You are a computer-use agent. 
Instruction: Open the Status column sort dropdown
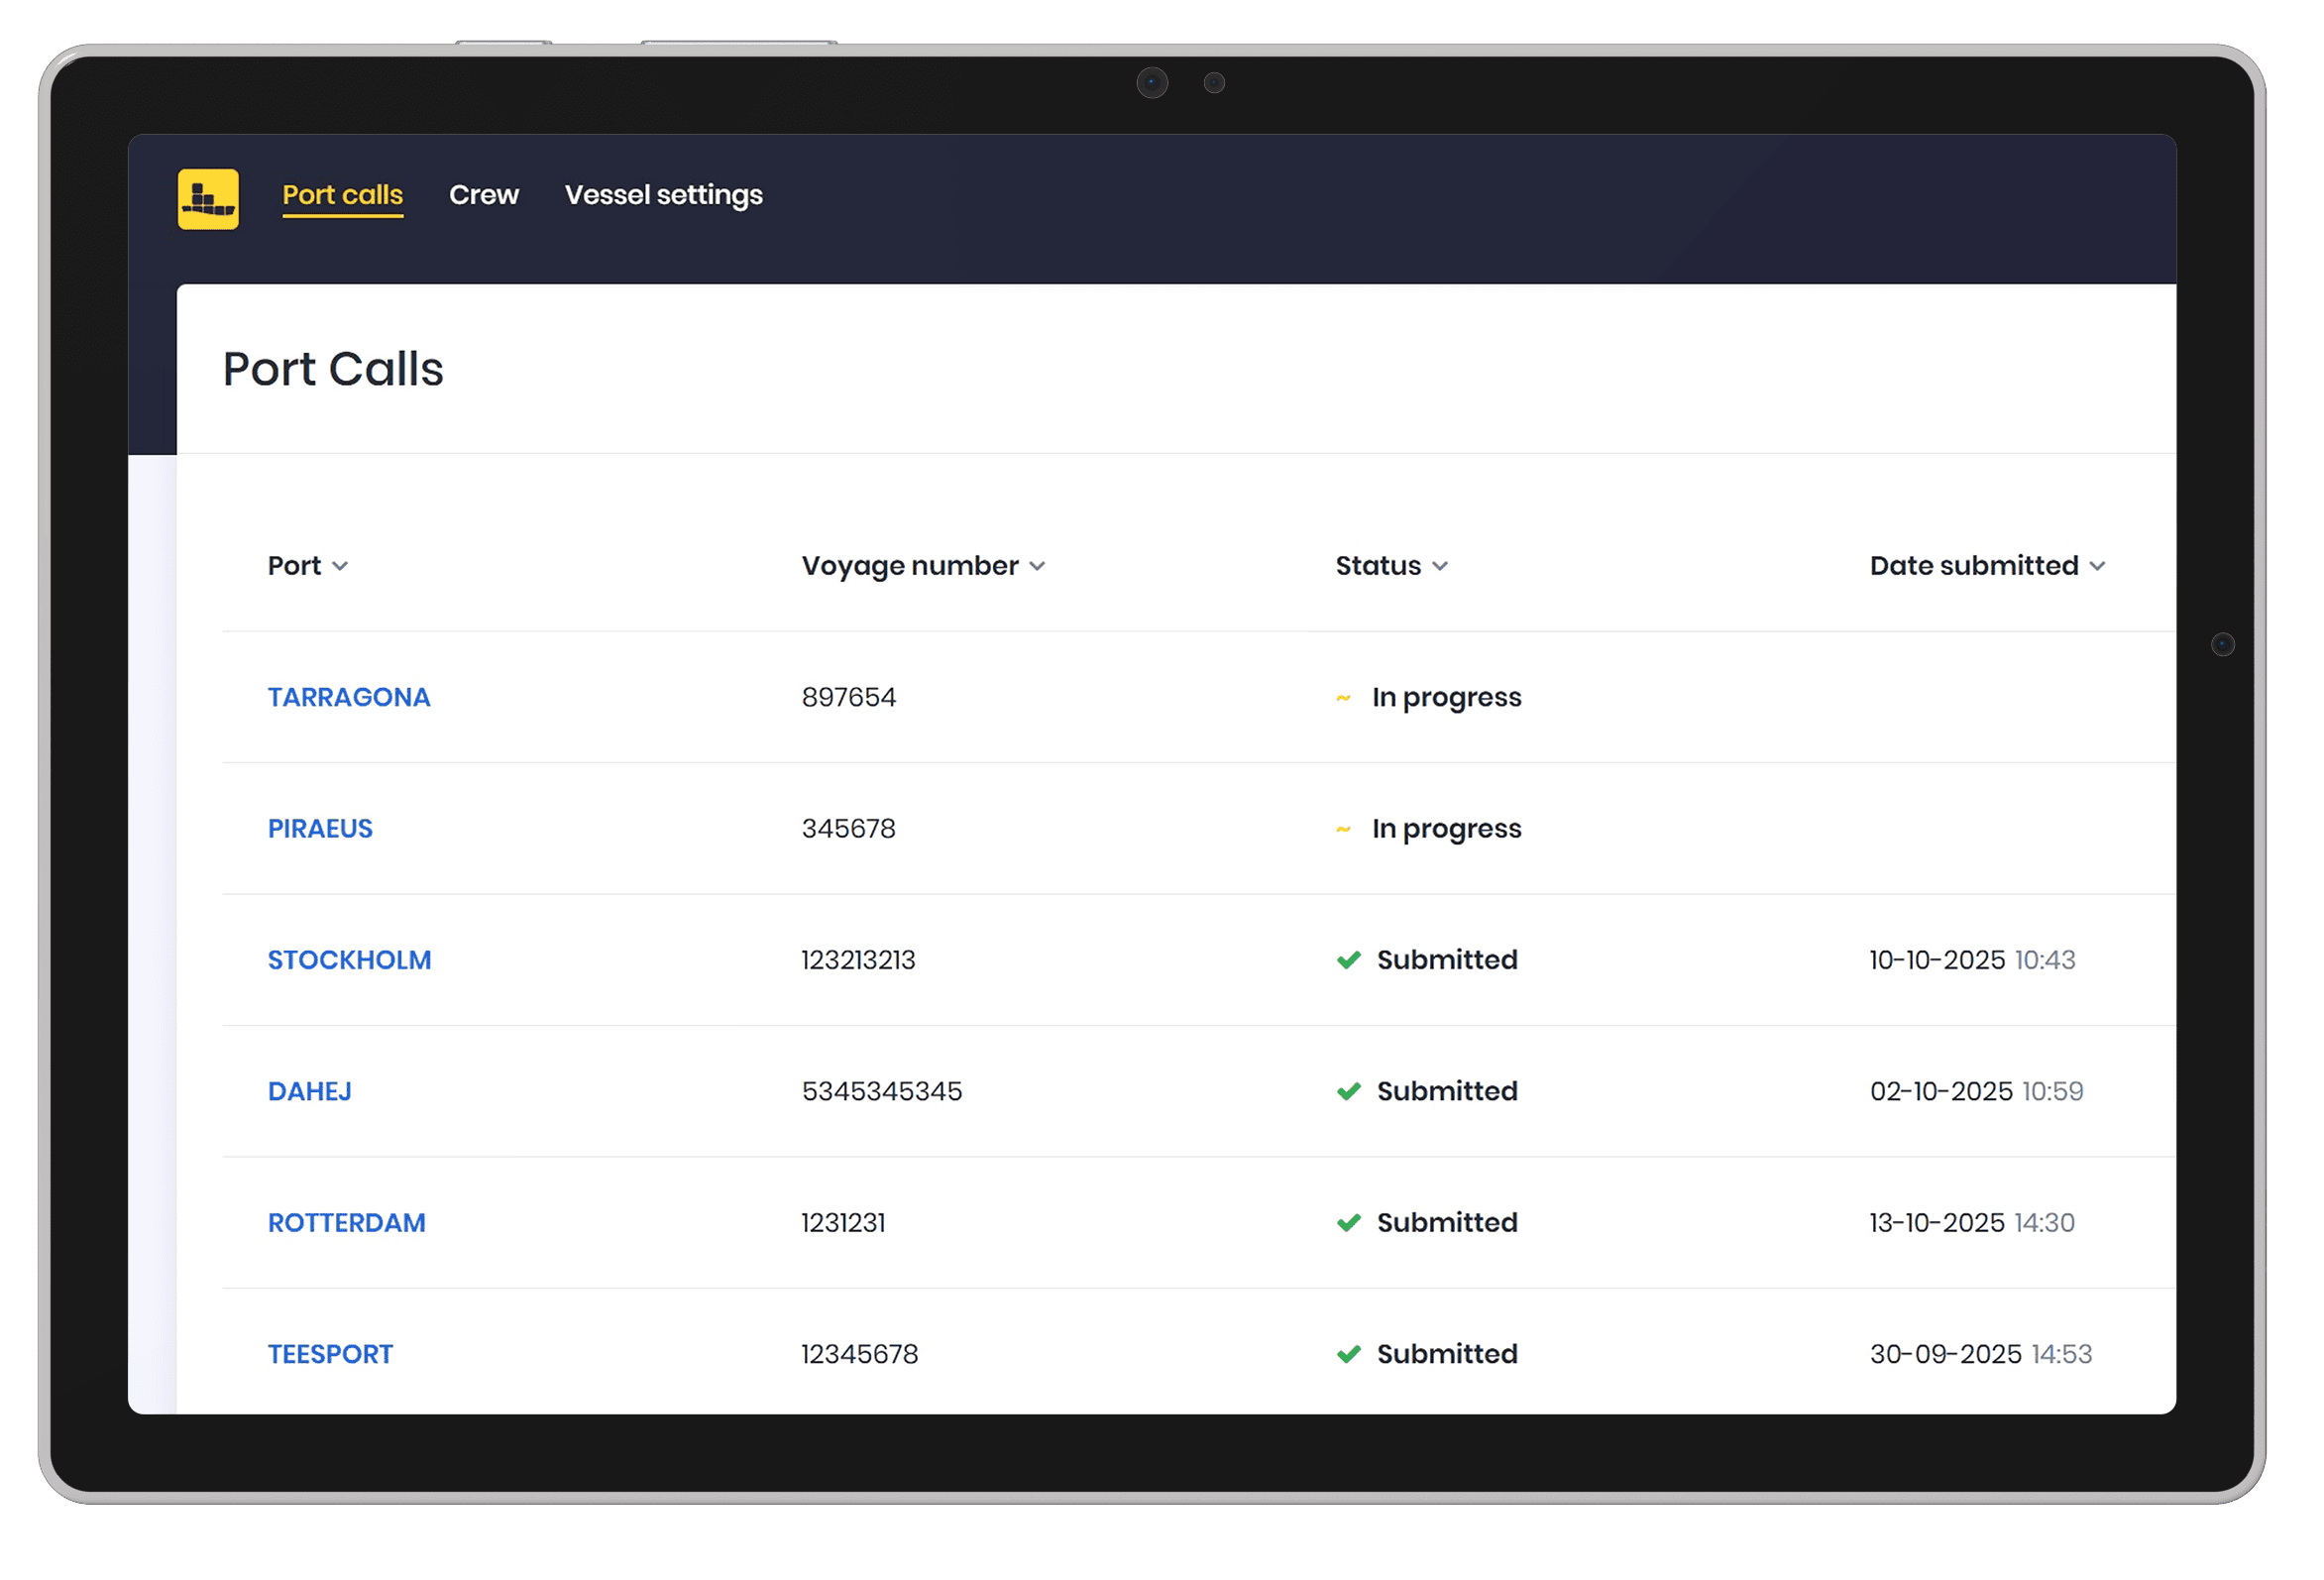point(1439,566)
